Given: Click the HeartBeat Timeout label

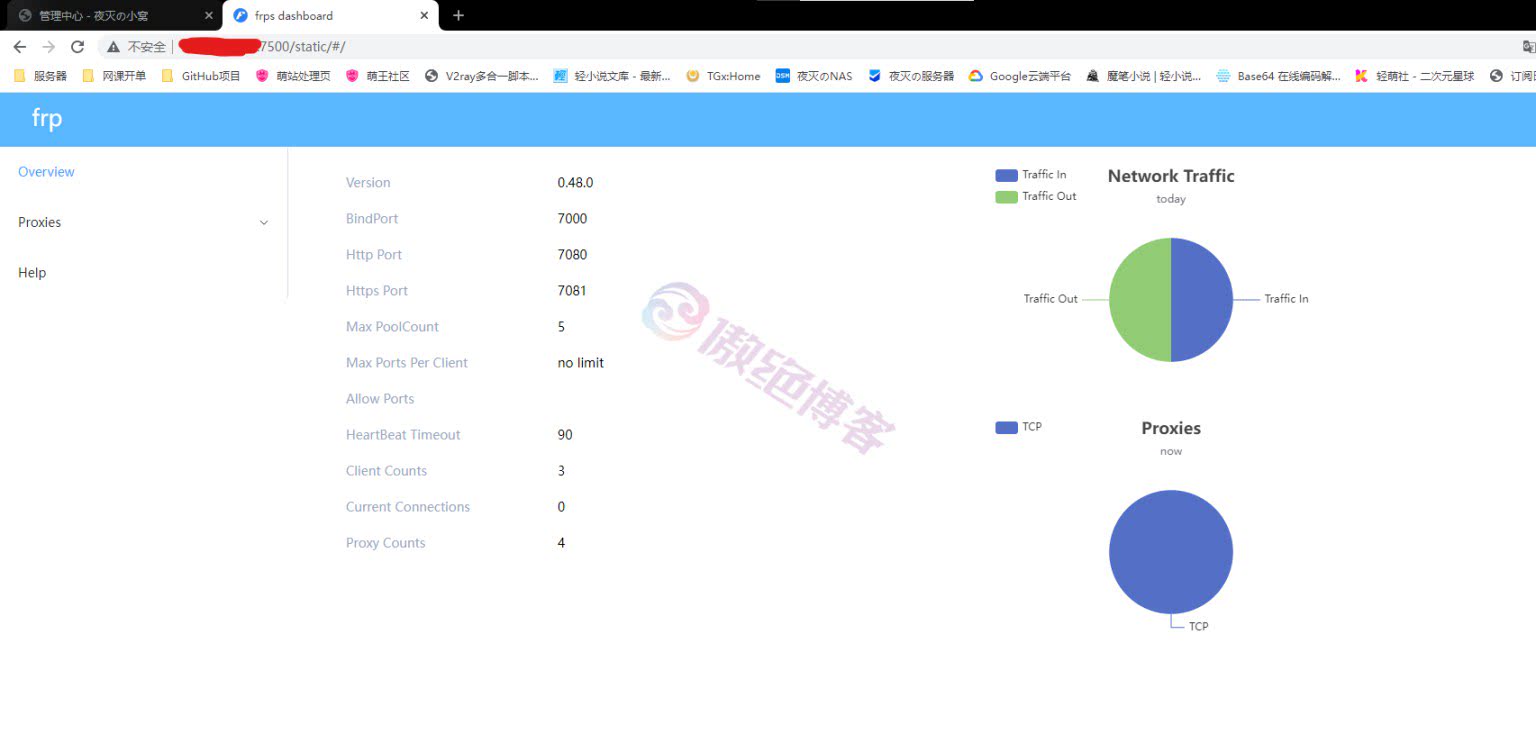Looking at the screenshot, I should tap(403, 434).
